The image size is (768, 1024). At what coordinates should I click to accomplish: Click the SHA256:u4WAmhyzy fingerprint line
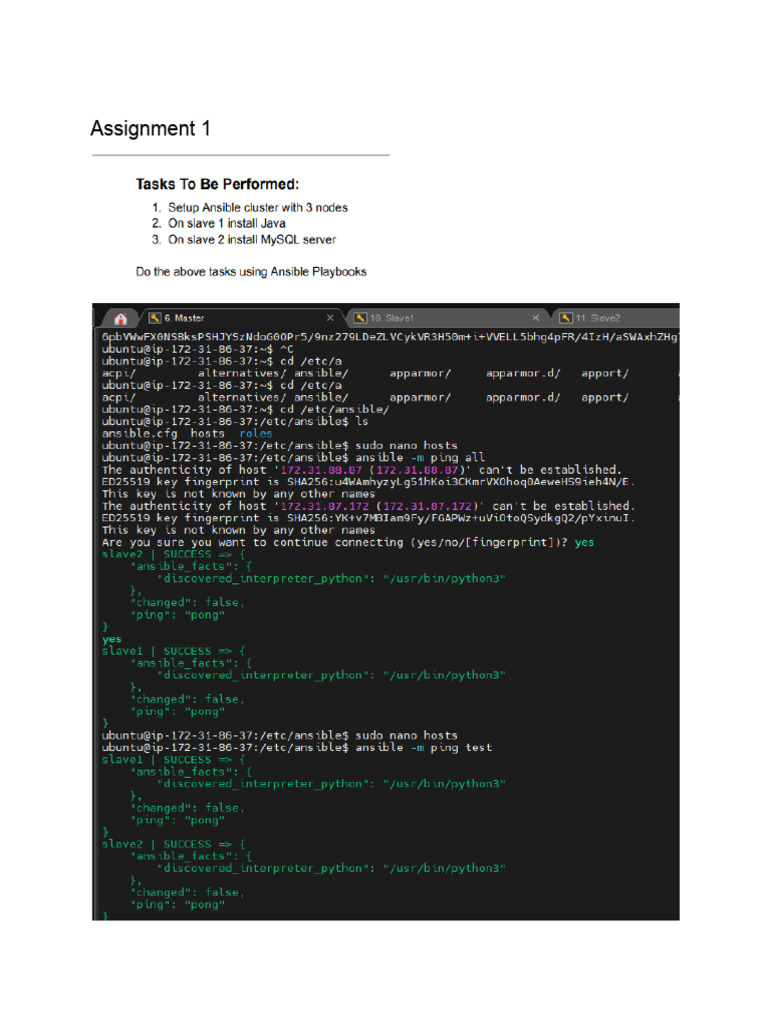pos(368,482)
